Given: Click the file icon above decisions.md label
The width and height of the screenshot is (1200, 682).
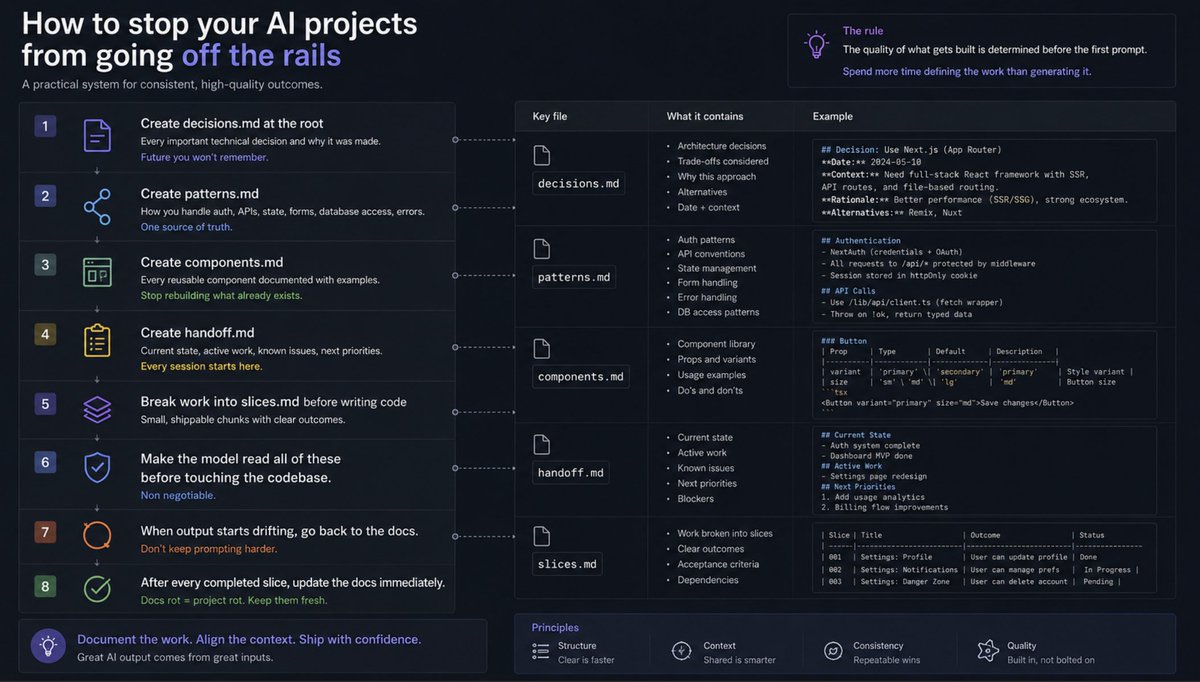Looking at the screenshot, I should point(541,156).
